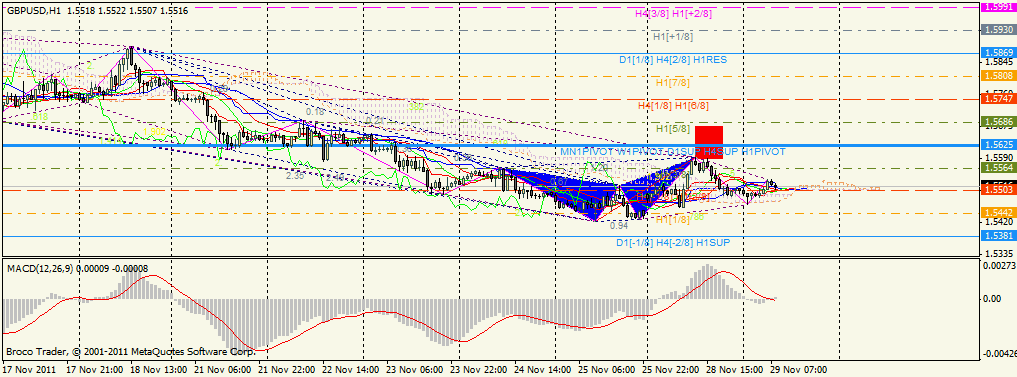Click the 1.5381 blue price tag
This screenshot has height=377, width=1017.
coord(999,236)
